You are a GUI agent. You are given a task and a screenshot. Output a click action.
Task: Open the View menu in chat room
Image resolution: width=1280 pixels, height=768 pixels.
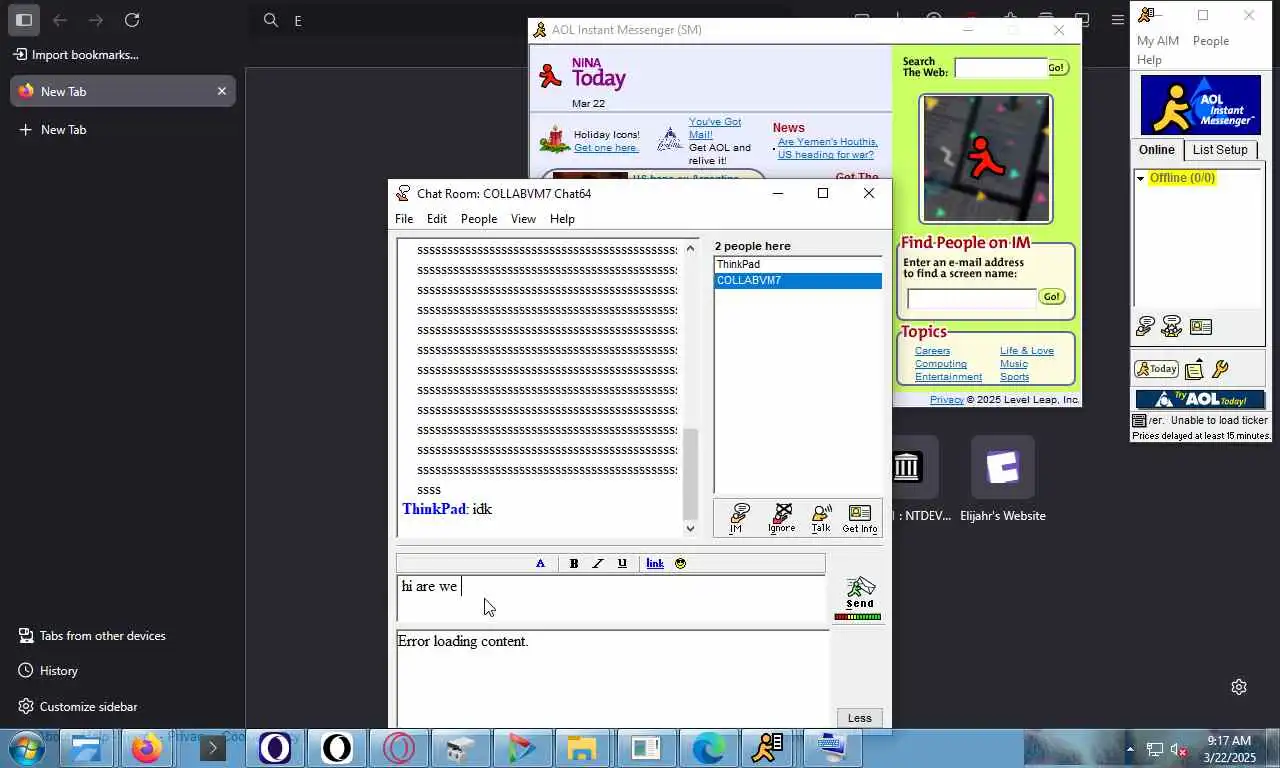point(523,219)
